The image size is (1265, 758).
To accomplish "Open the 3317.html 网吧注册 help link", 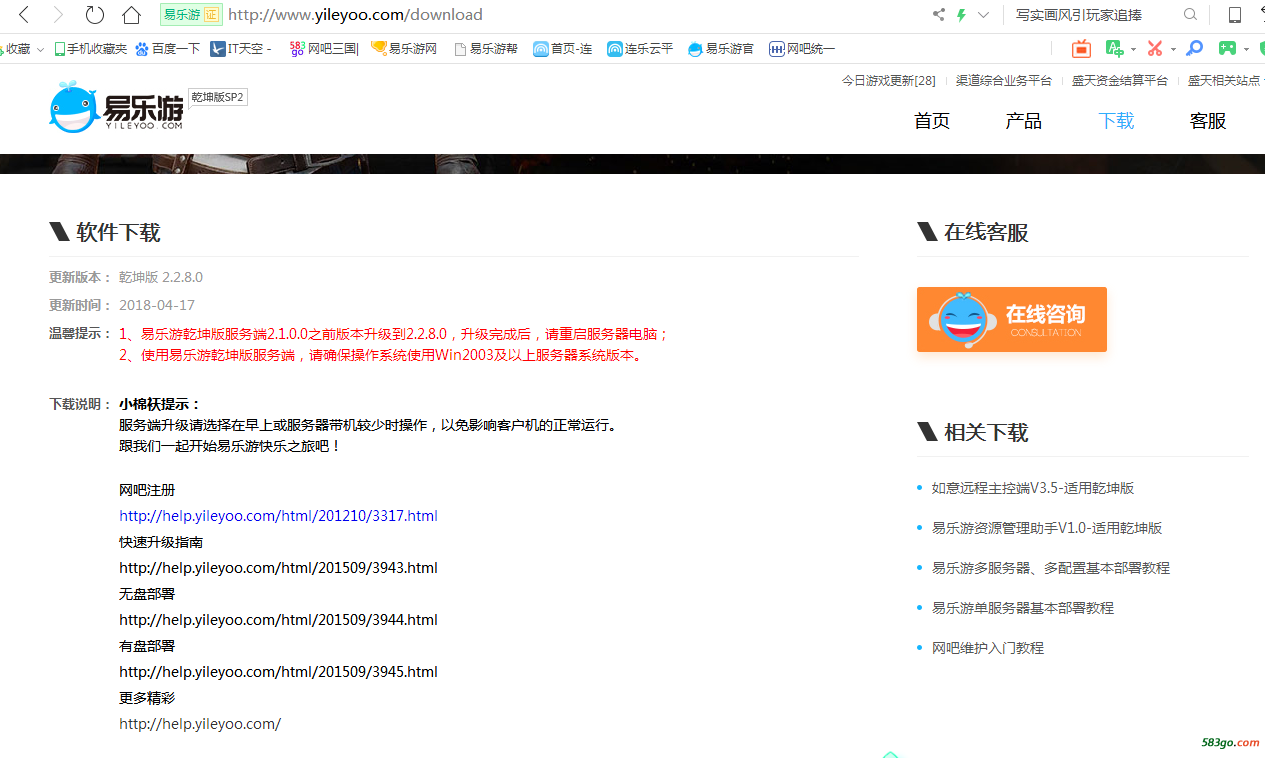I will pyautogui.click(x=278, y=516).
